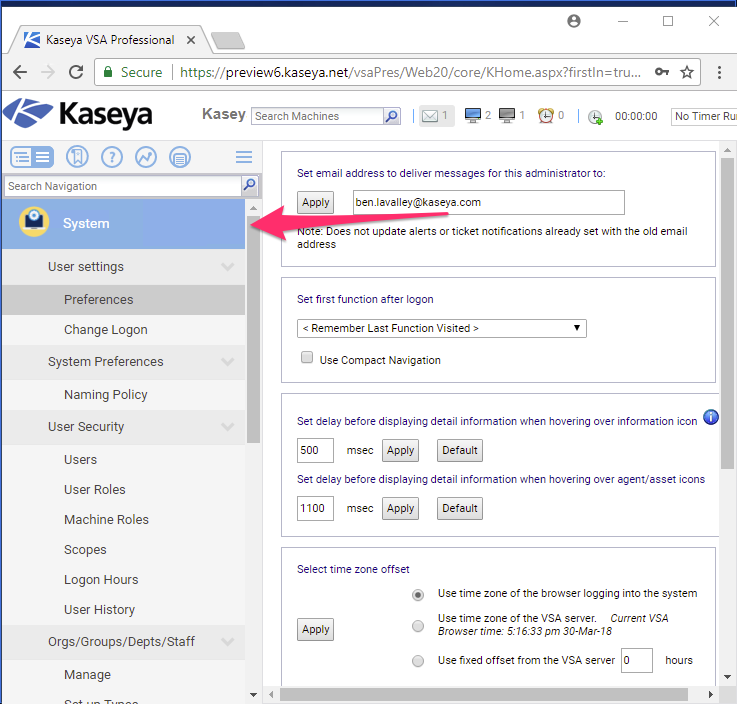
Task: Open the bookmarks icon in sidebar toolbar
Action: (77, 157)
